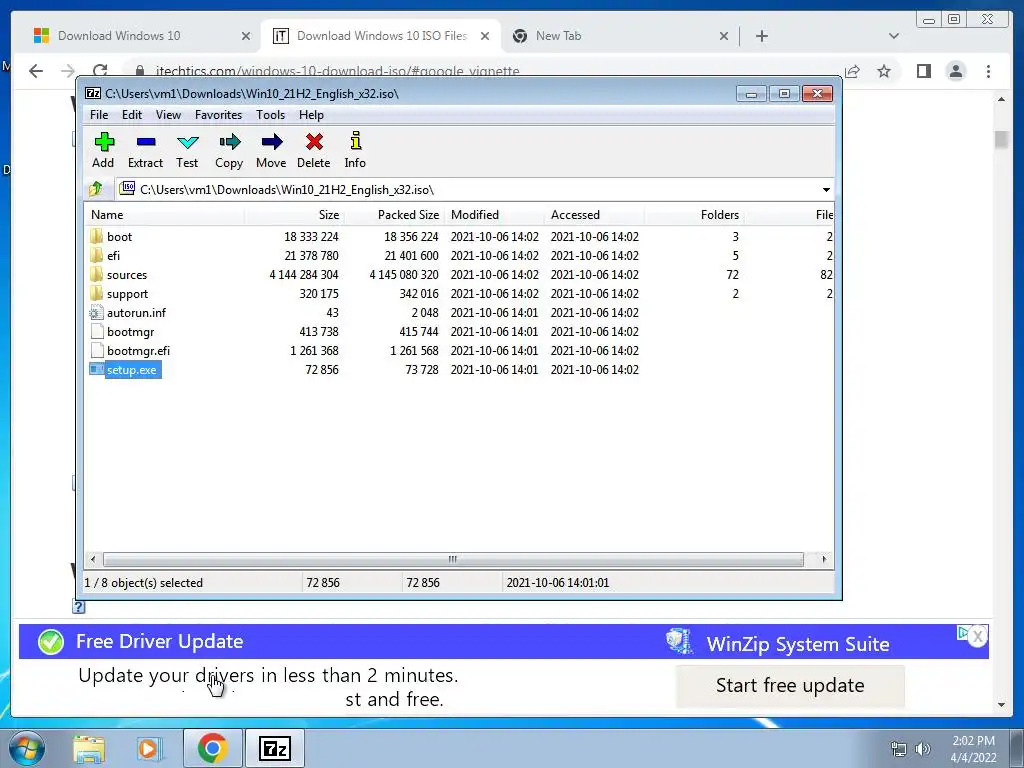Open the Help menu
1024x768 pixels.
(x=312, y=115)
